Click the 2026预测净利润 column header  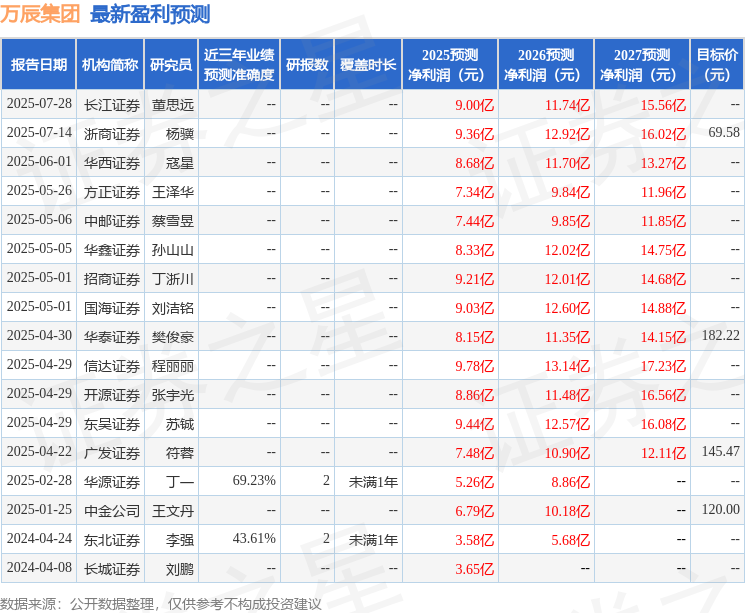(x=546, y=64)
